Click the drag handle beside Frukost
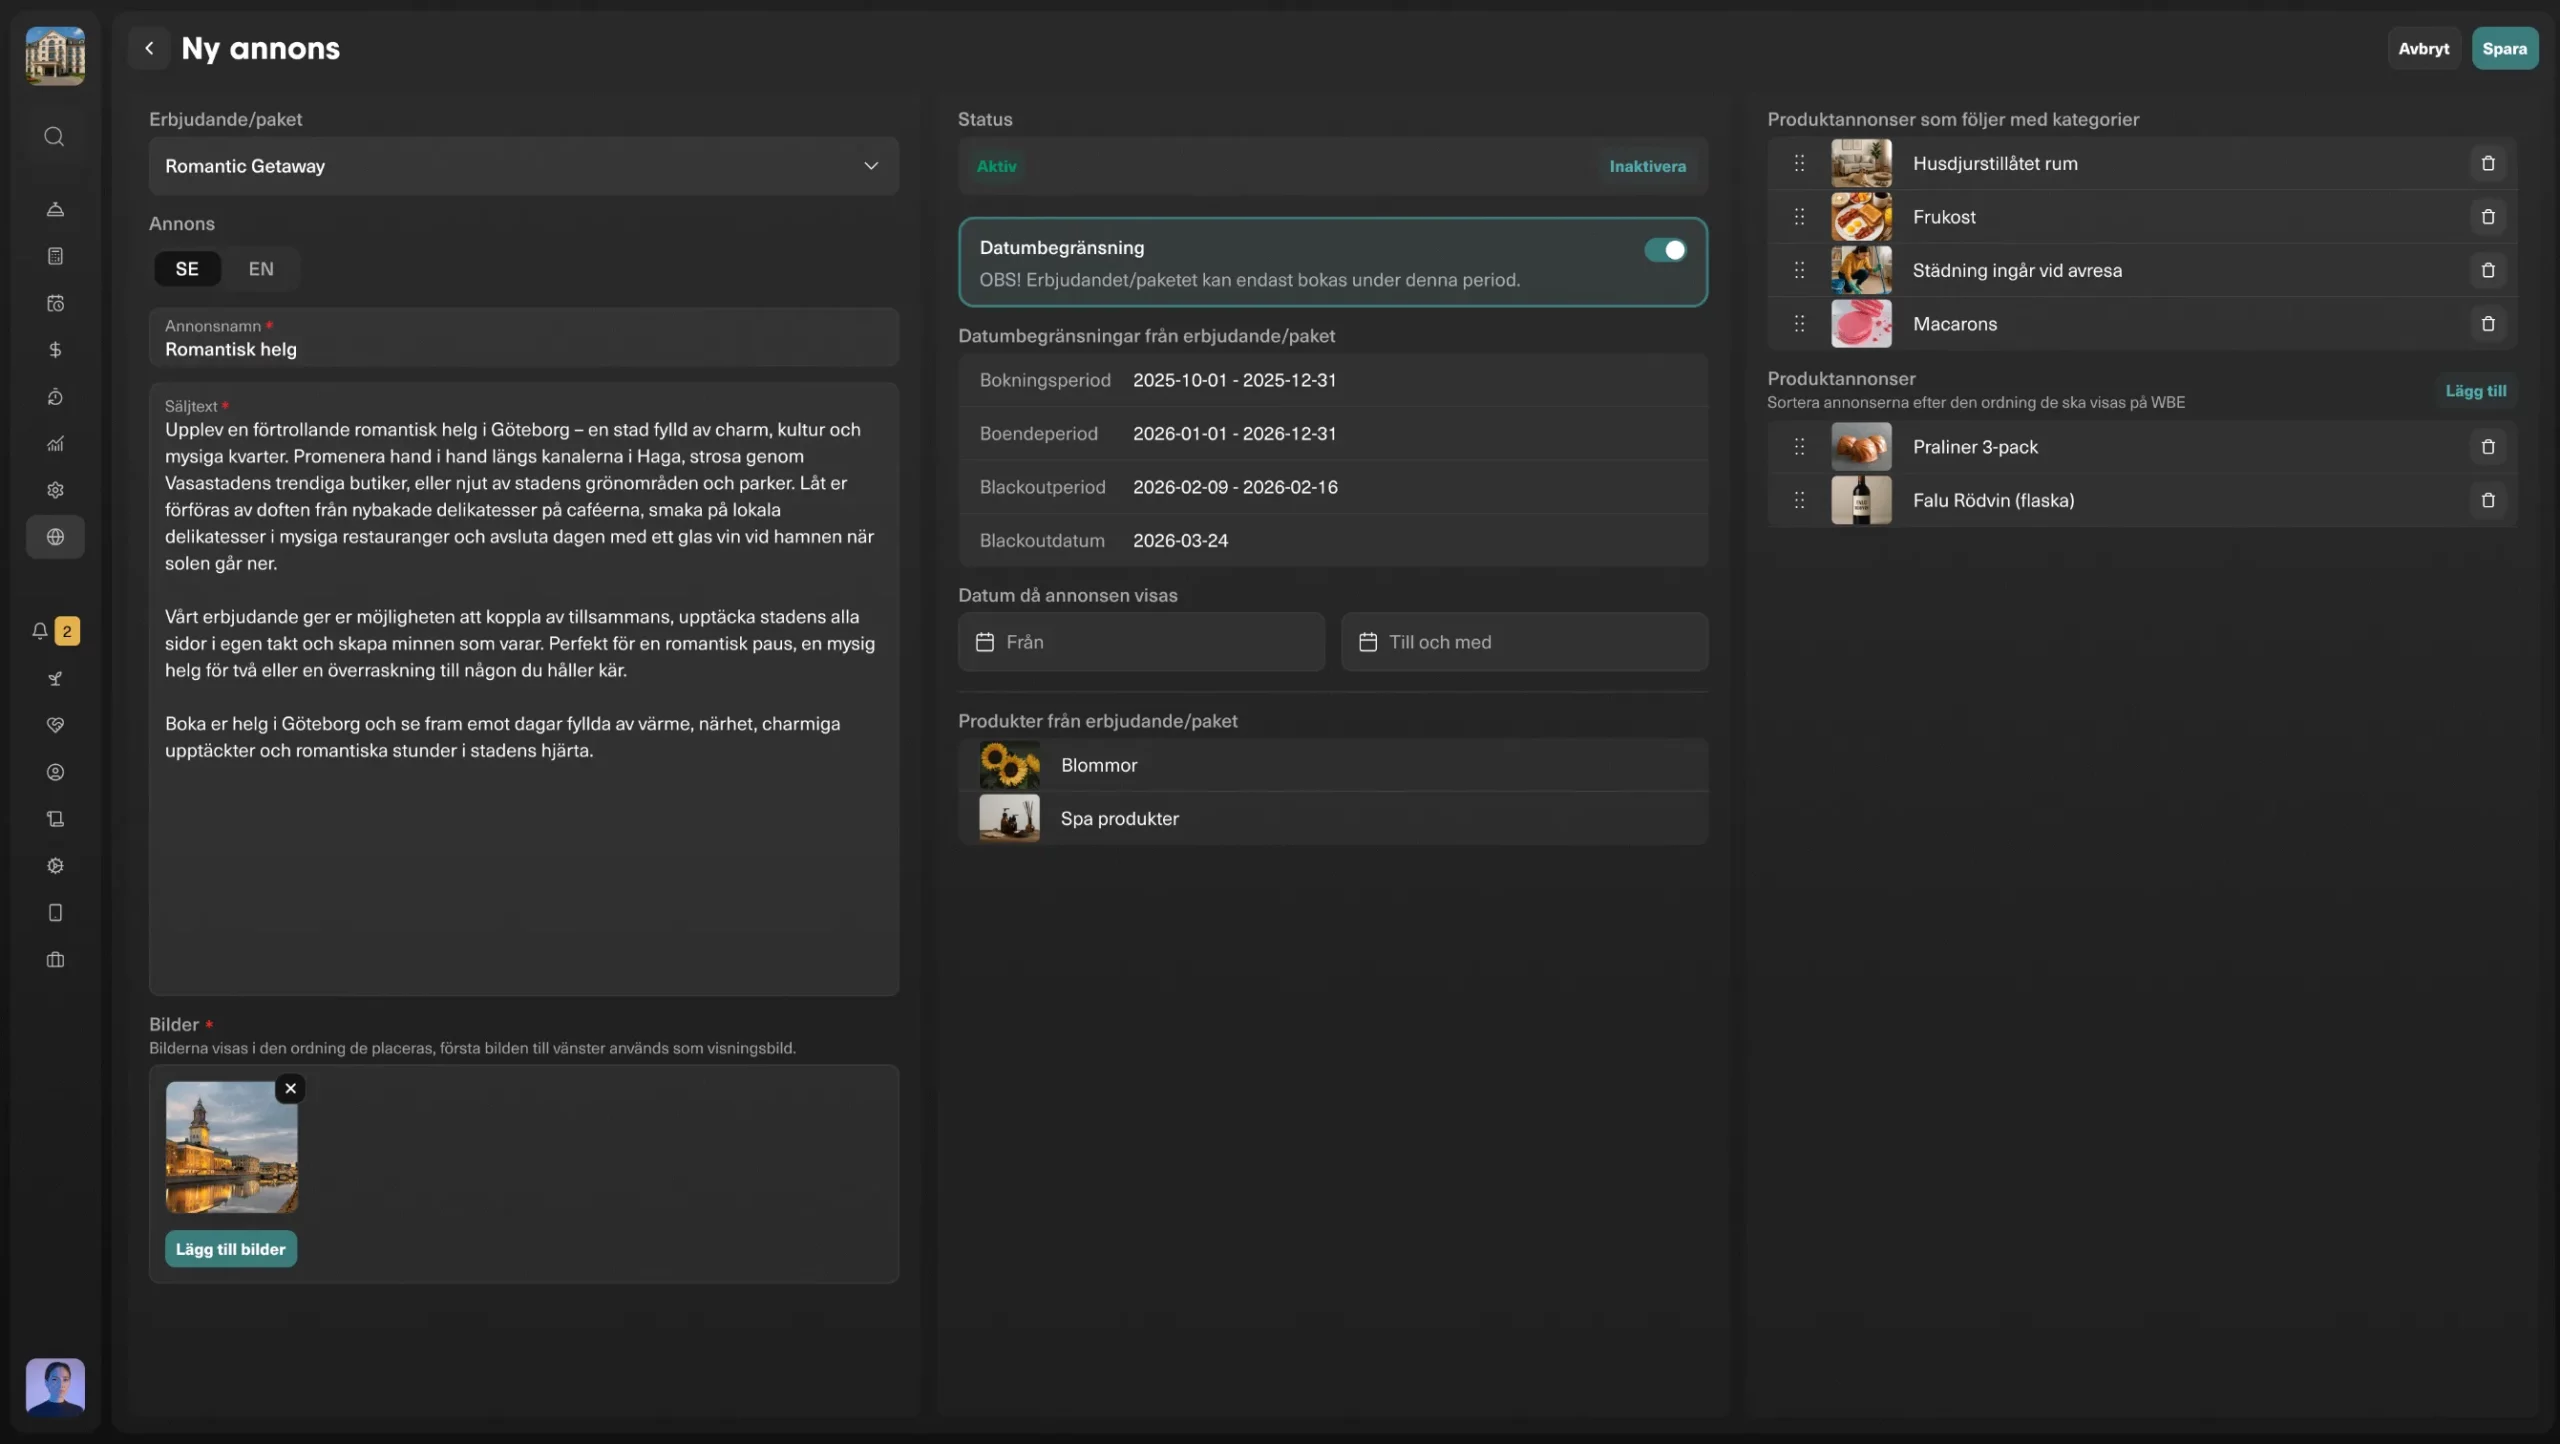 [1799, 217]
